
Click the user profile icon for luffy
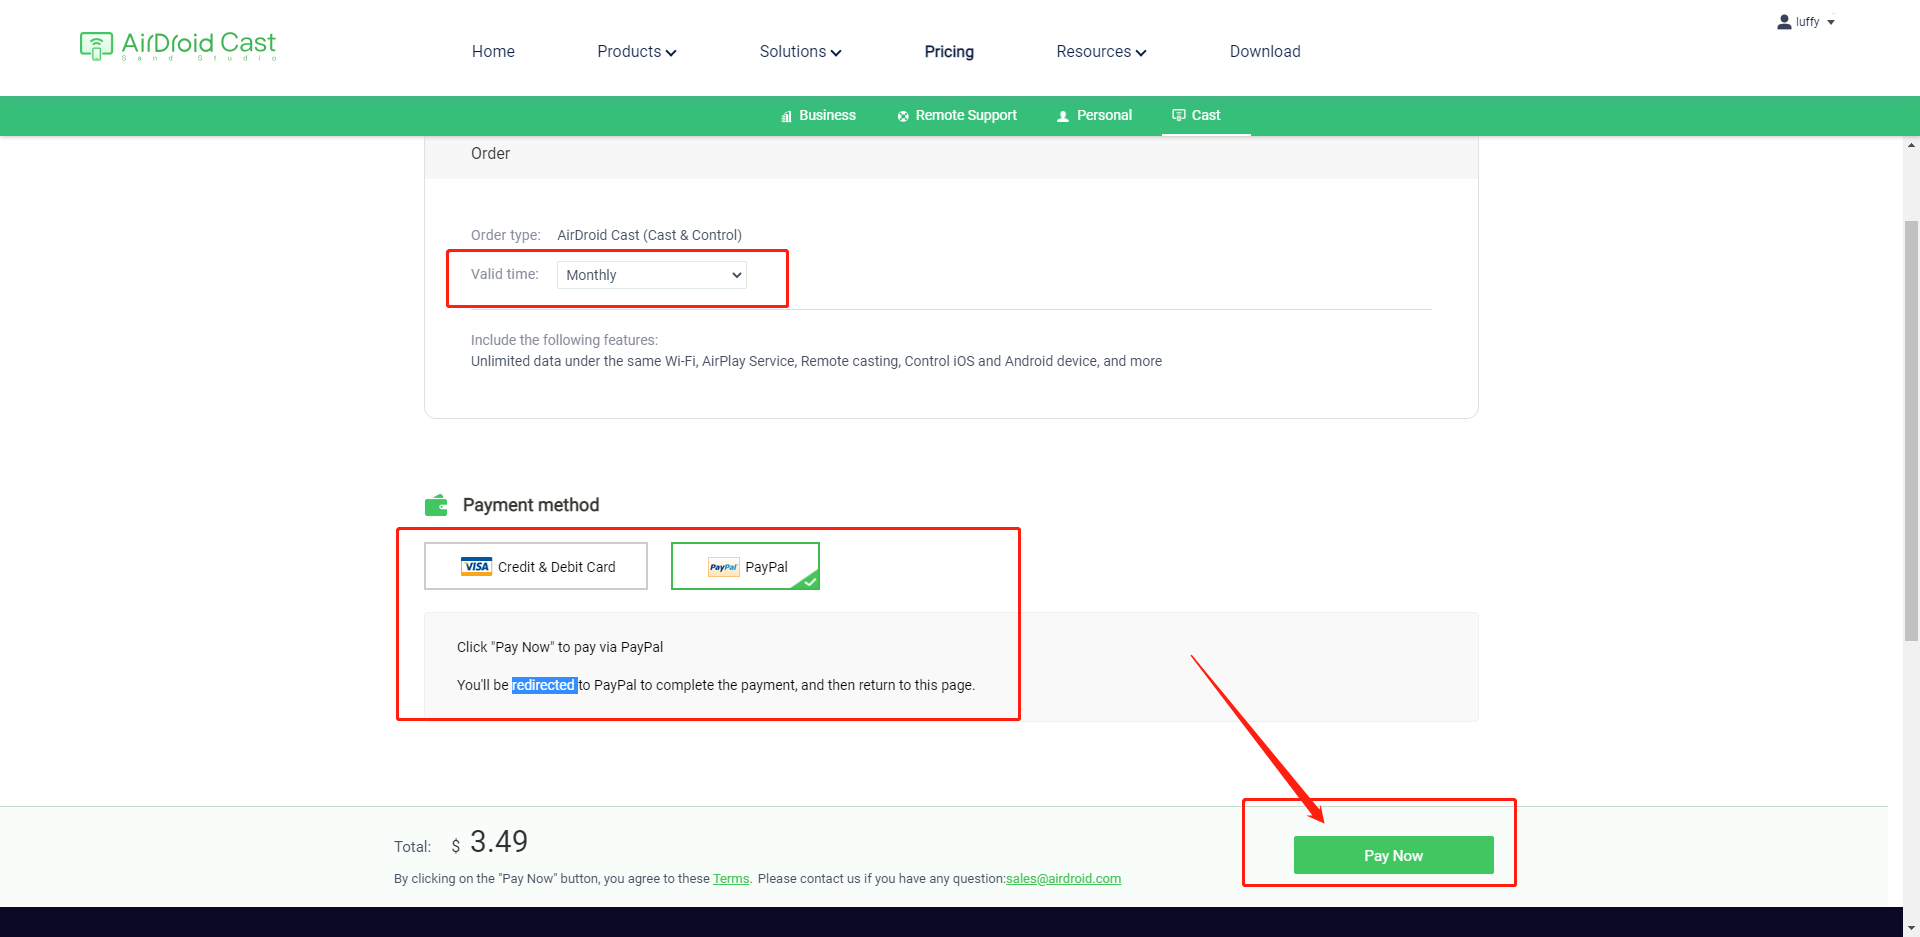coord(1784,22)
